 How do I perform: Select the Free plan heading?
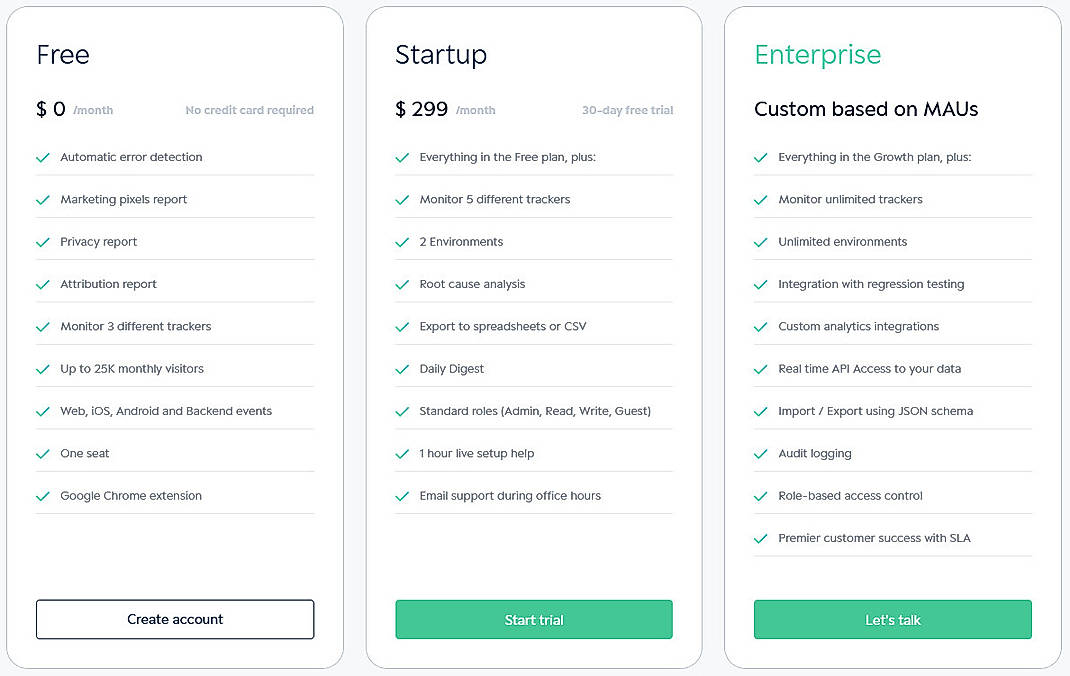62,55
